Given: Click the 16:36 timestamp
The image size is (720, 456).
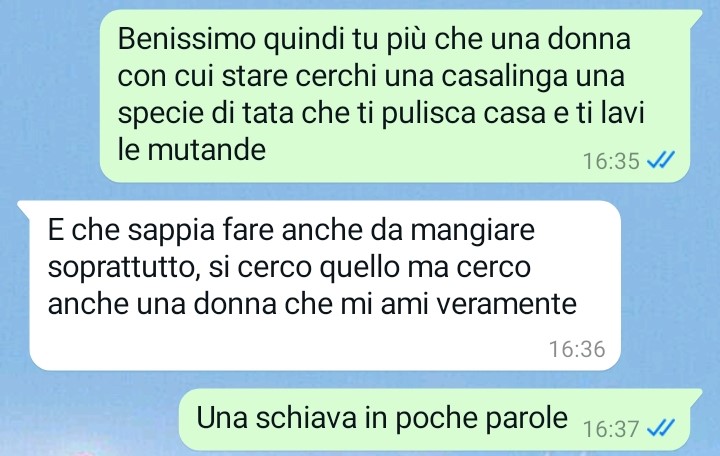Looking at the screenshot, I should pyautogui.click(x=577, y=349).
